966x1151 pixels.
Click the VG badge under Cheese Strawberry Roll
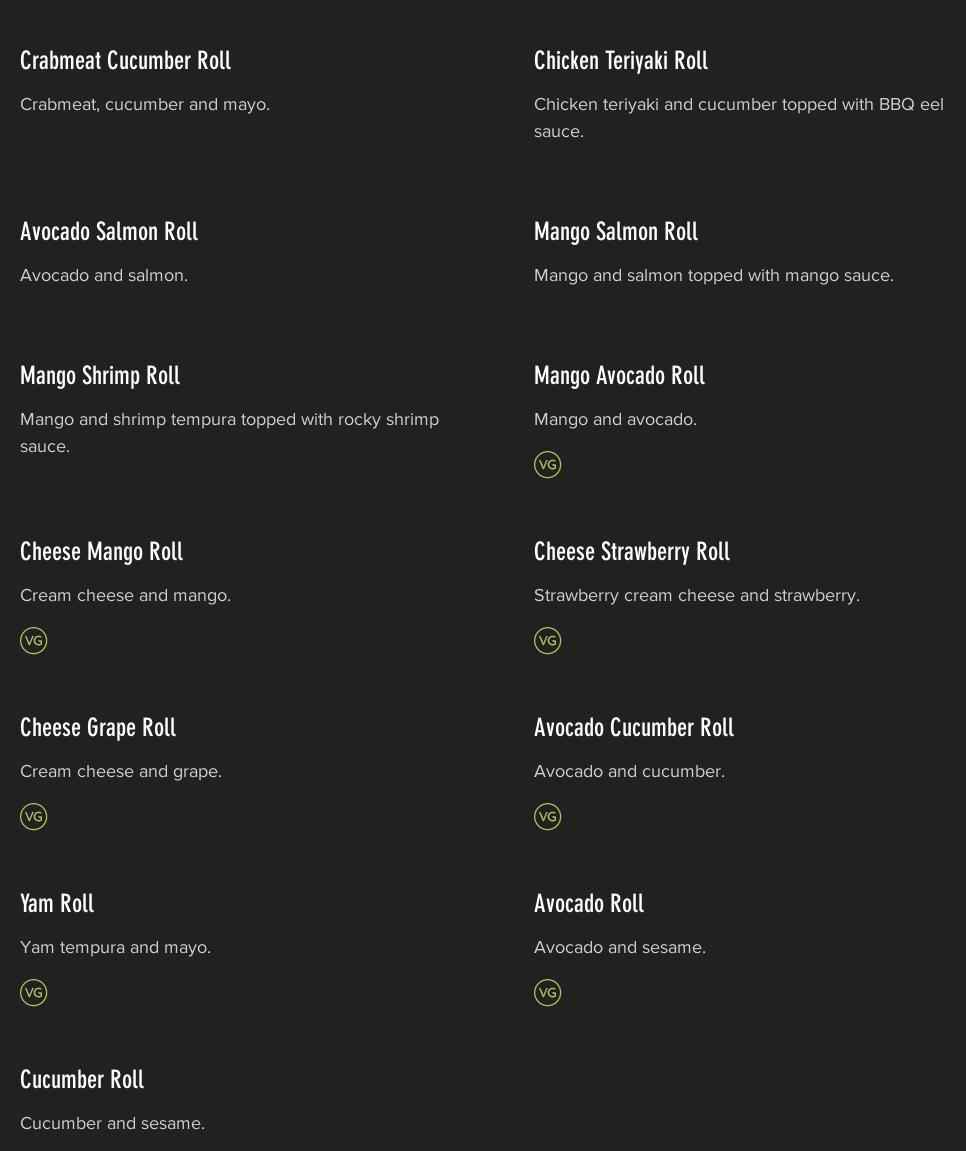[x=547, y=641]
